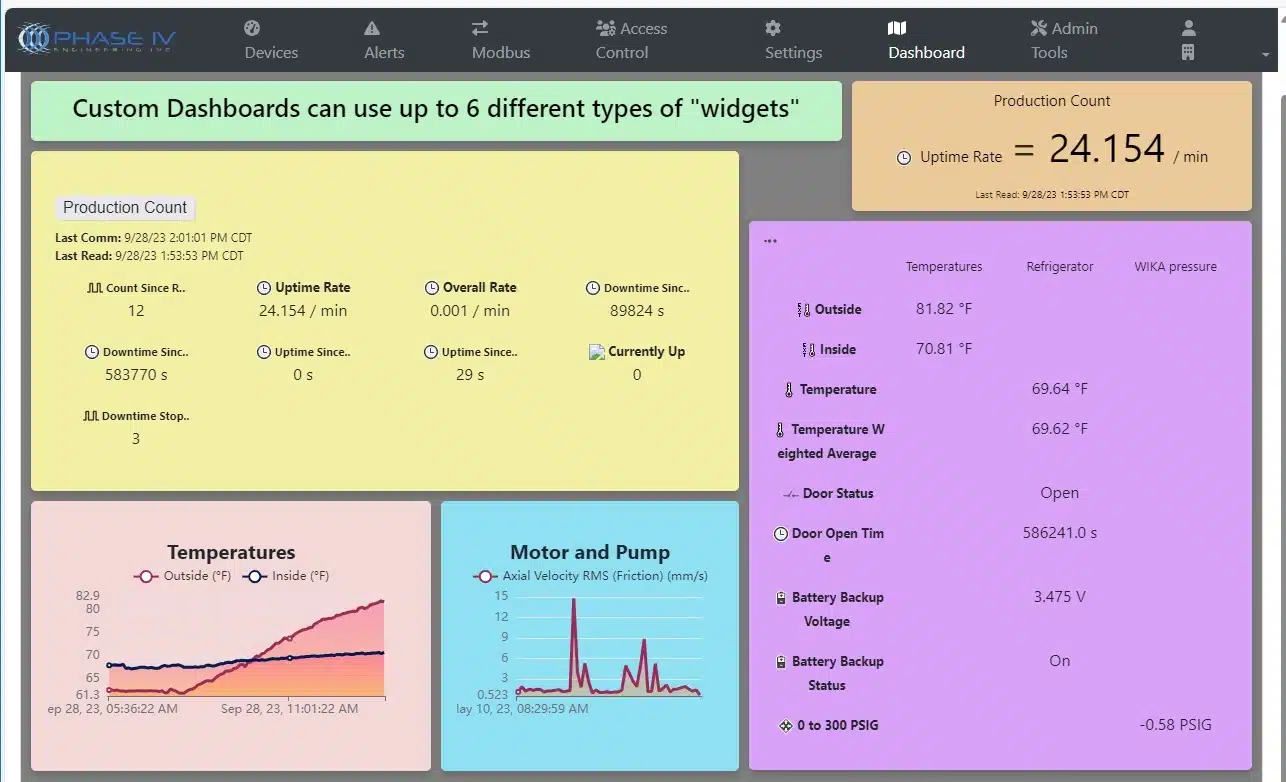1286x782 pixels.
Task: Click the Modbus arrows icon
Action: coord(480,28)
